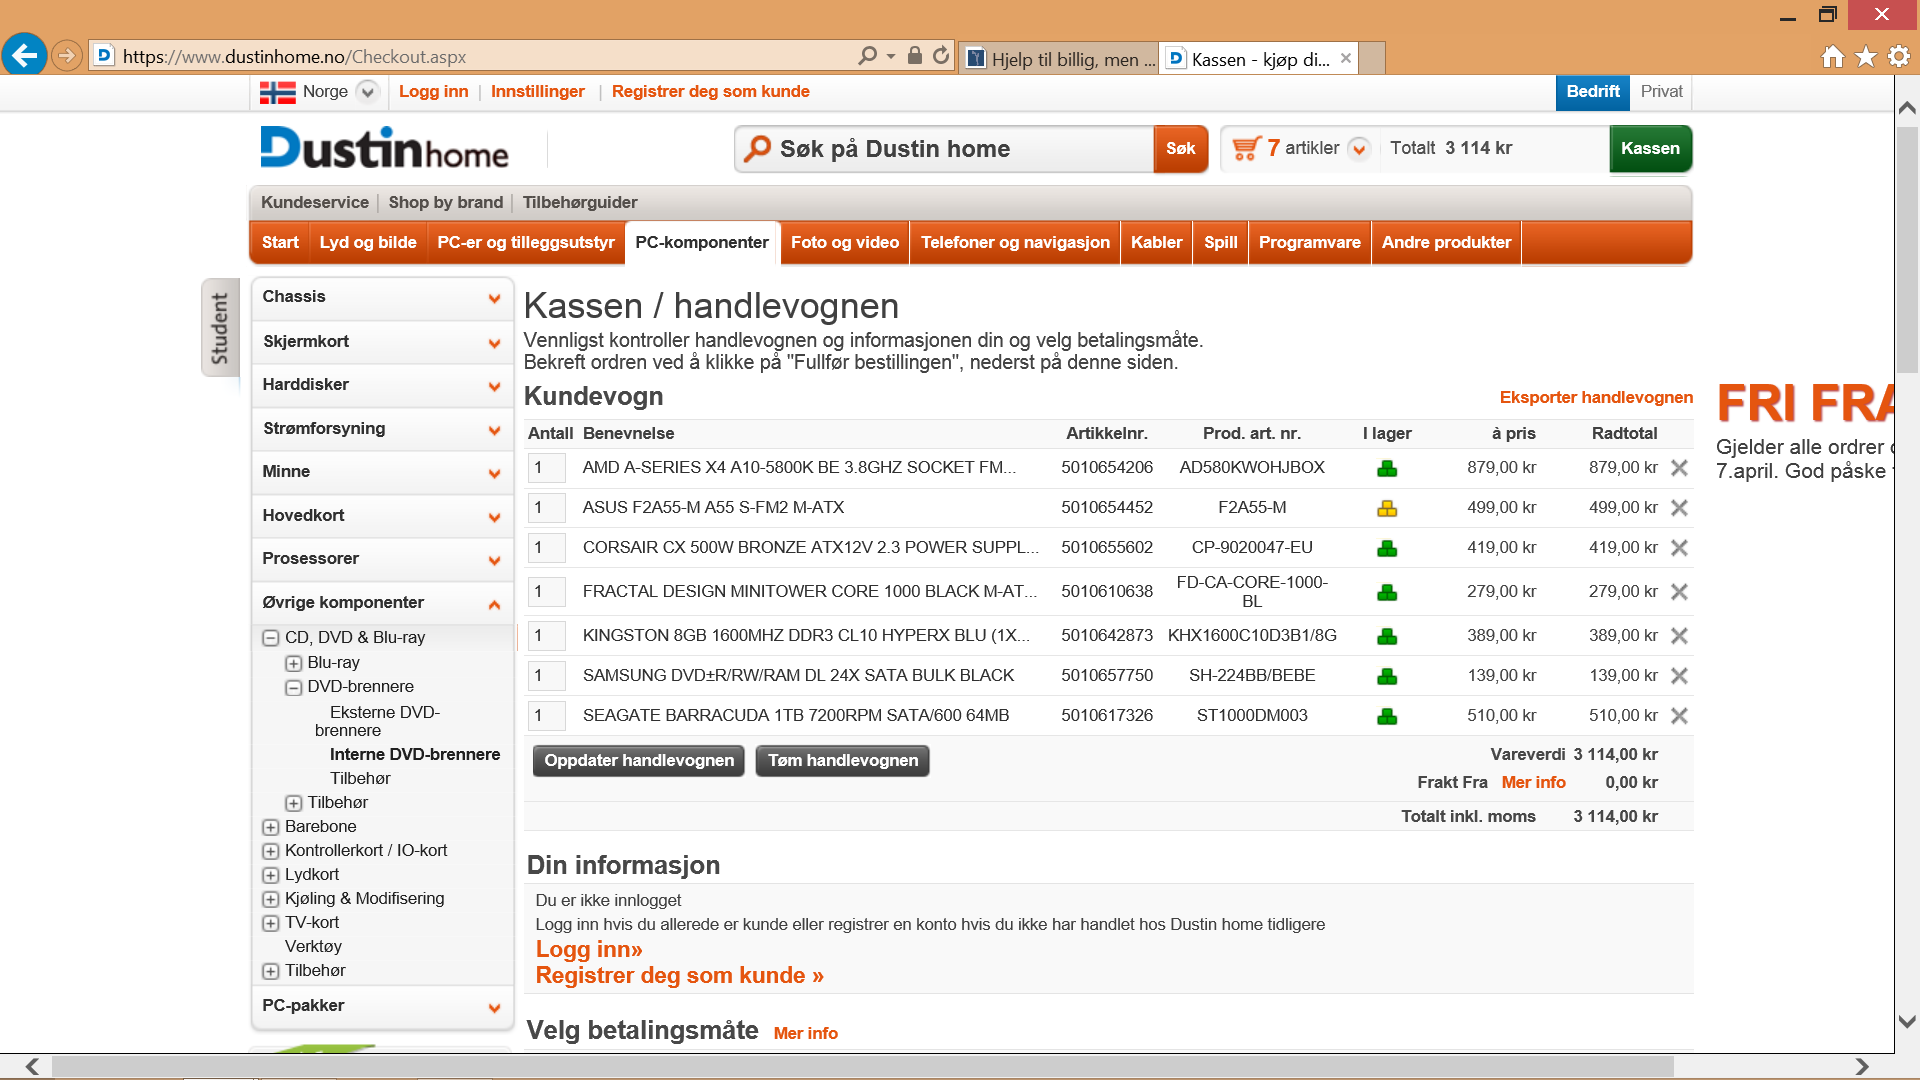The width and height of the screenshot is (1920, 1080).
Task: Open Foto og video menu tab
Action: pyautogui.click(x=845, y=243)
